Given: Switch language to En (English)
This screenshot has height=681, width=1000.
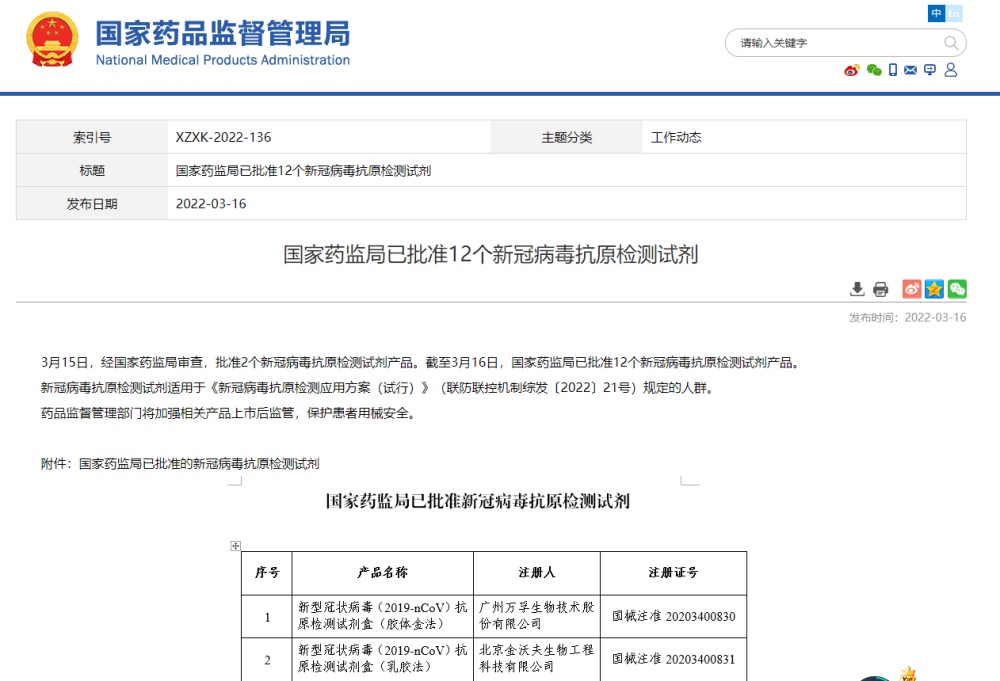Looking at the screenshot, I should tap(954, 13).
